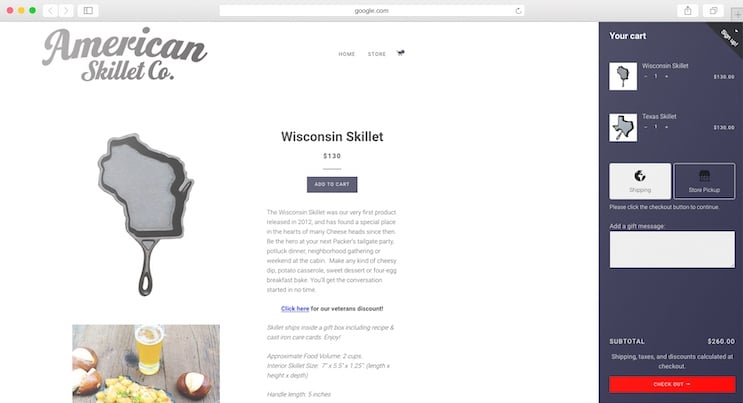
Task: Toggle the browser sidebar icon
Action: coord(88,10)
